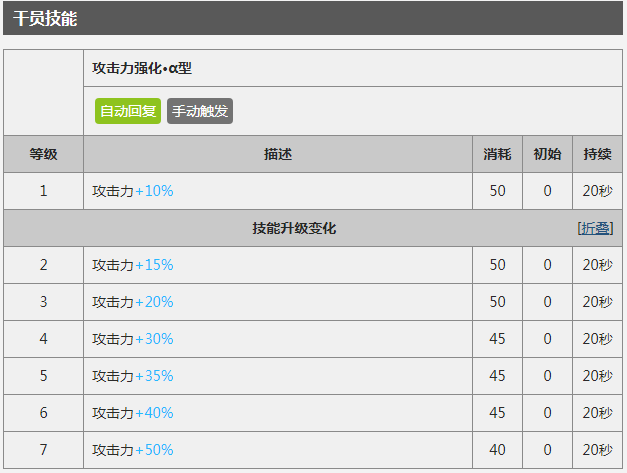Click the blue +35% attack value
Viewport: 627px width, 473px height.
(x=154, y=376)
